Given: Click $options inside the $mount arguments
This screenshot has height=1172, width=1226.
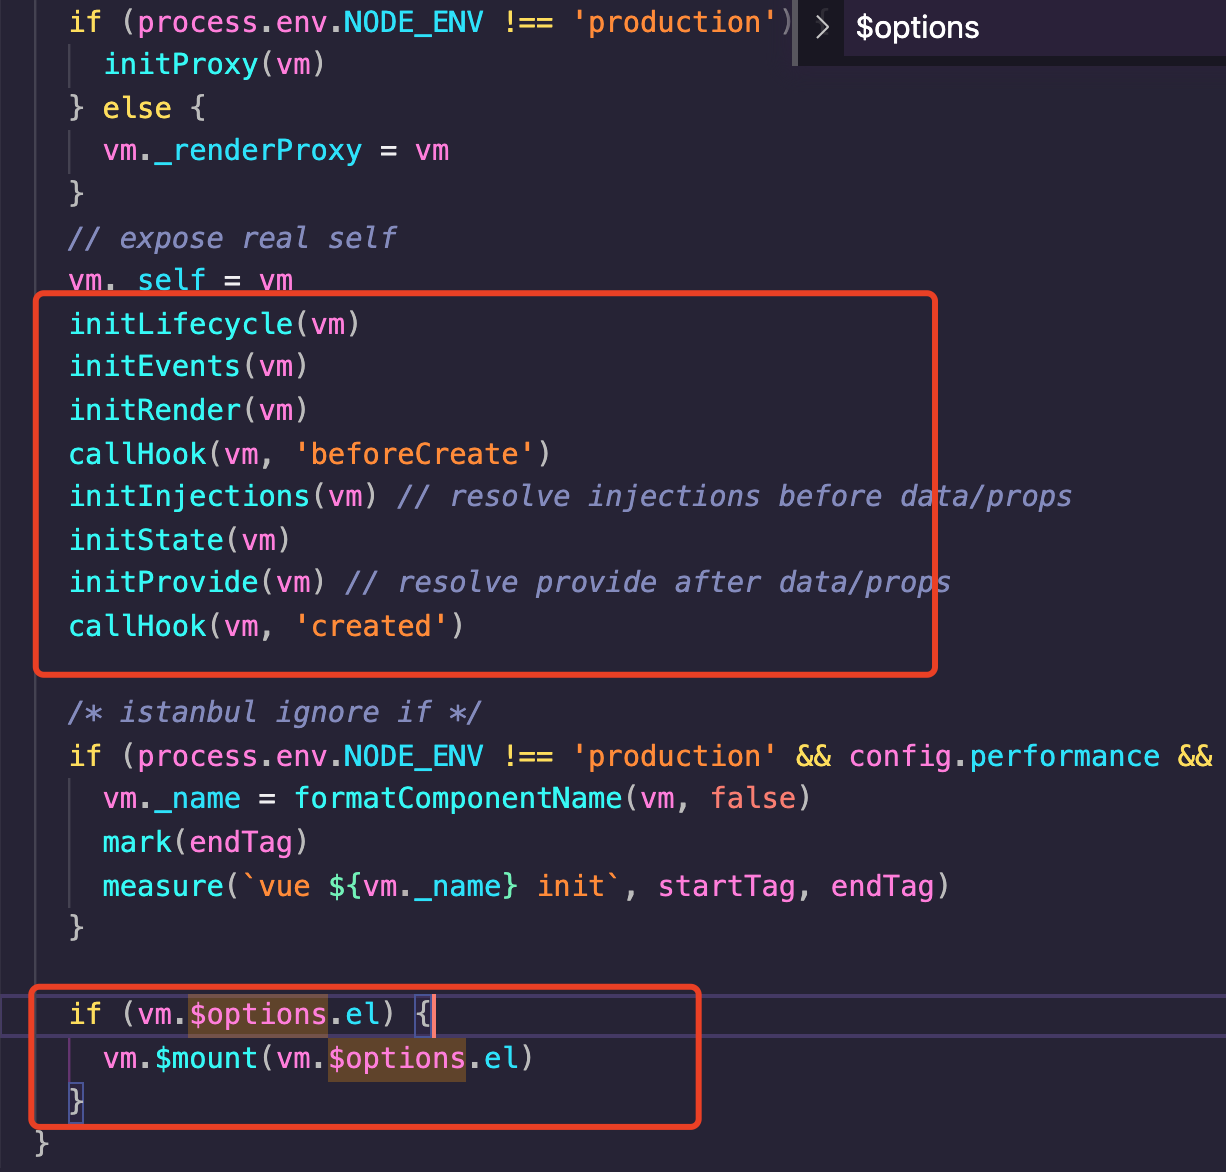Looking at the screenshot, I should [397, 1058].
